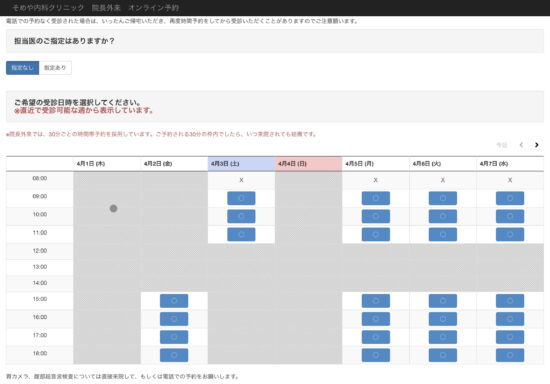Select the April 3 Saturday column header
550x384 pixels.
pyautogui.click(x=241, y=164)
